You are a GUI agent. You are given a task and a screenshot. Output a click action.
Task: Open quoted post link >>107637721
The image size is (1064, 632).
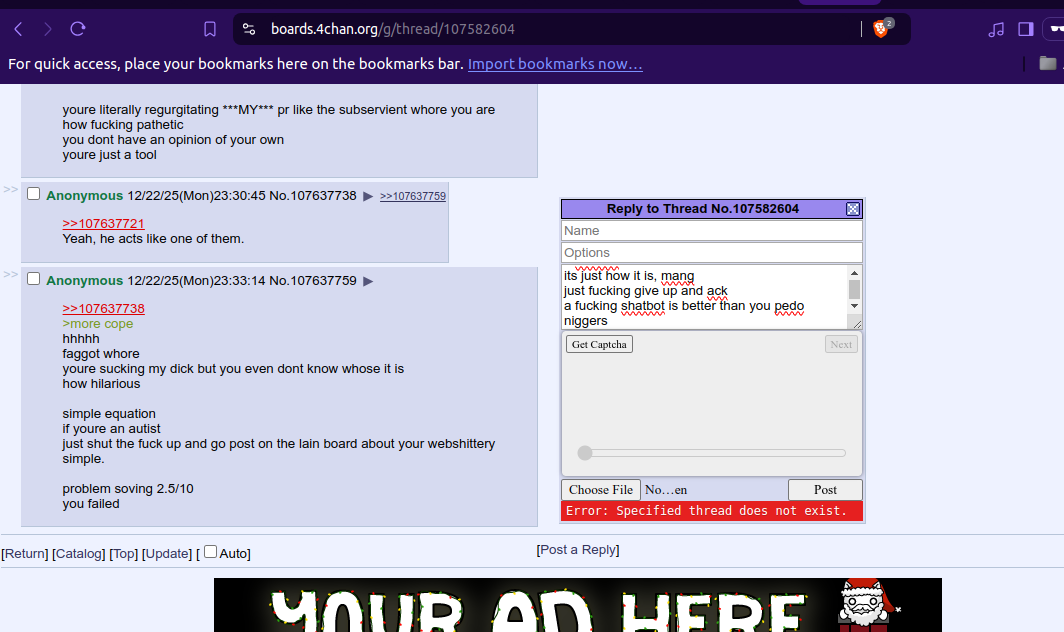click(103, 223)
